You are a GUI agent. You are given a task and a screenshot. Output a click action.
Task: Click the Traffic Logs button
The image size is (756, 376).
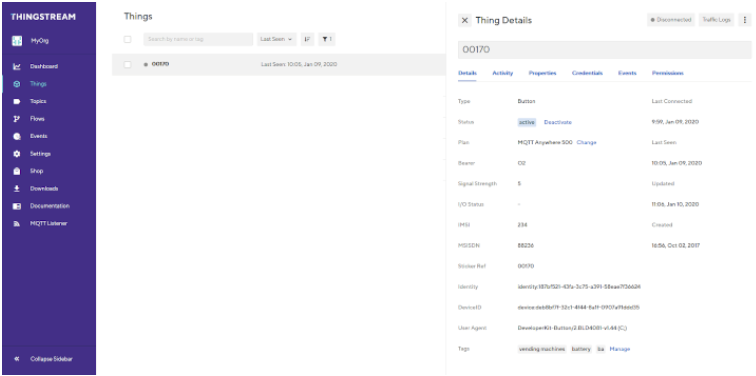tap(716, 20)
